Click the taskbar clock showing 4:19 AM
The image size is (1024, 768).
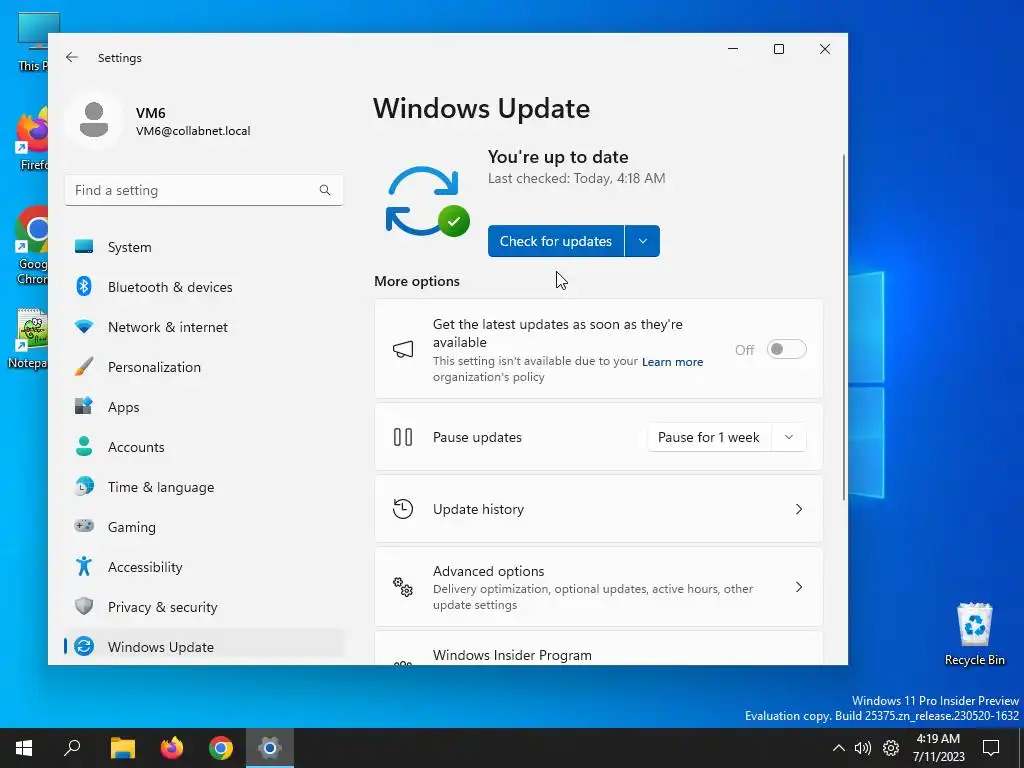click(x=938, y=748)
